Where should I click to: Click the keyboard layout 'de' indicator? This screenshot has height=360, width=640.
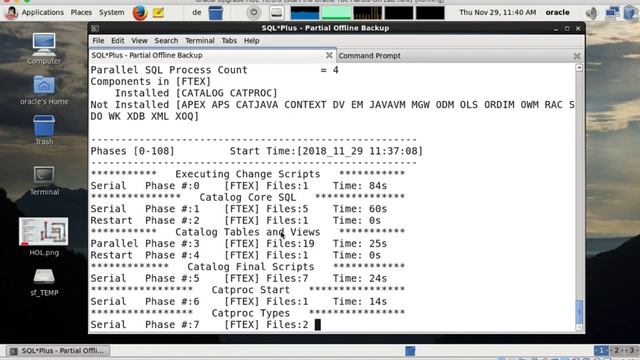(197, 13)
